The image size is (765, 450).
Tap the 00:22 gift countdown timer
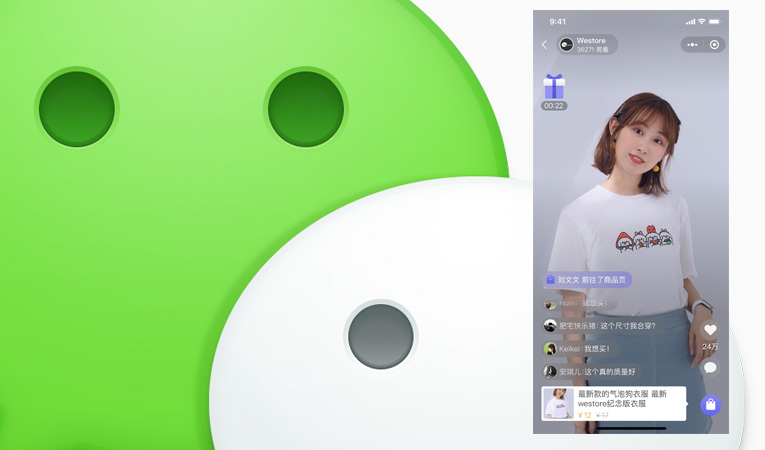[554, 106]
